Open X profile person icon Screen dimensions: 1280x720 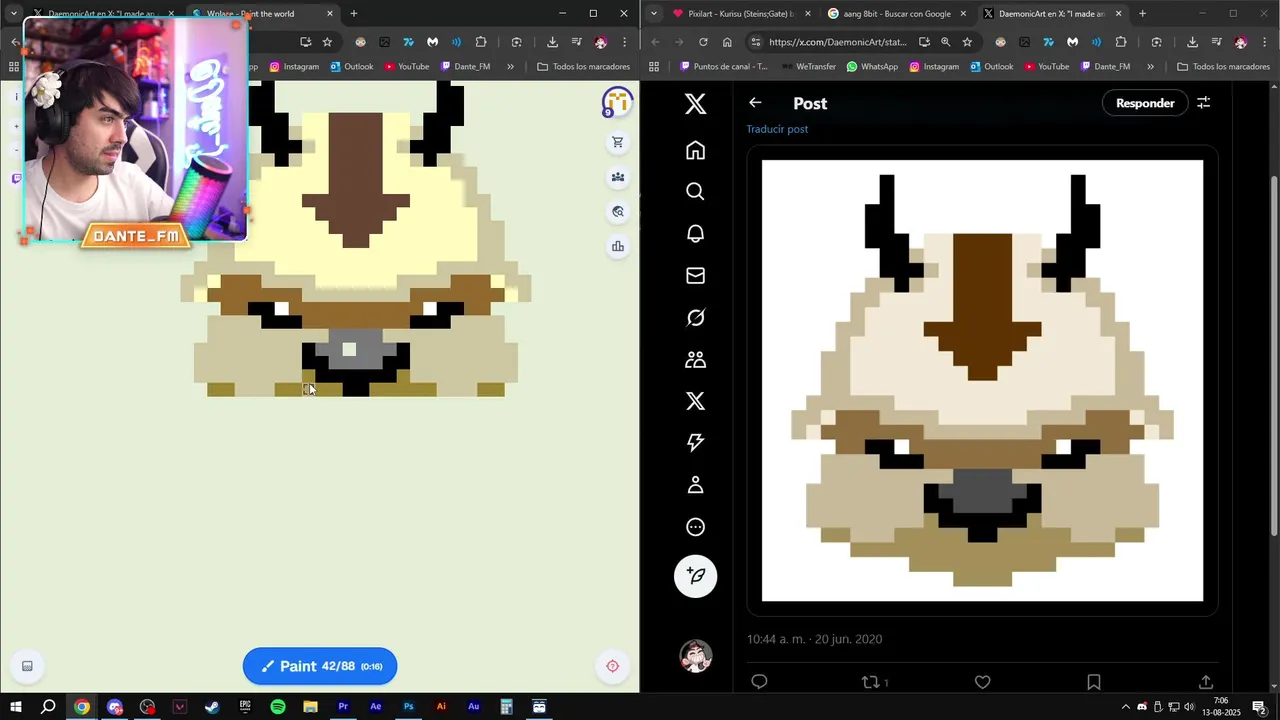(x=695, y=485)
